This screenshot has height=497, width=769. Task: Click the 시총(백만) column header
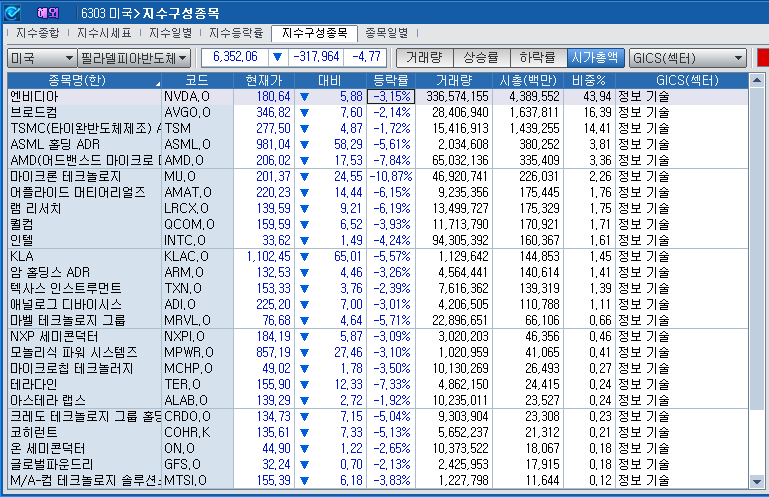click(528, 80)
